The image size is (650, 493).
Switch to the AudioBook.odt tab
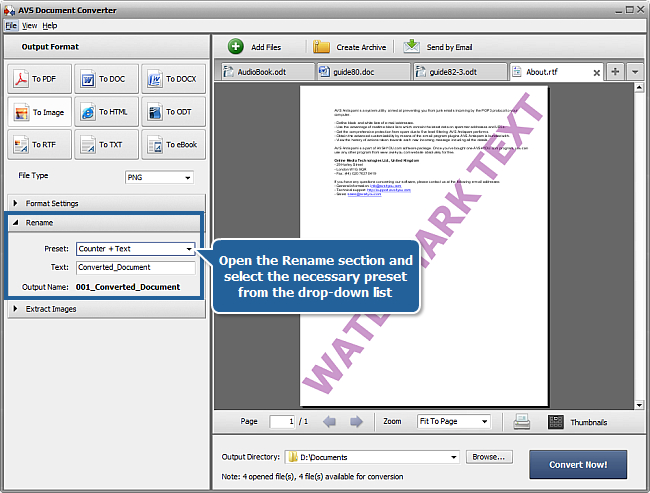(266, 72)
